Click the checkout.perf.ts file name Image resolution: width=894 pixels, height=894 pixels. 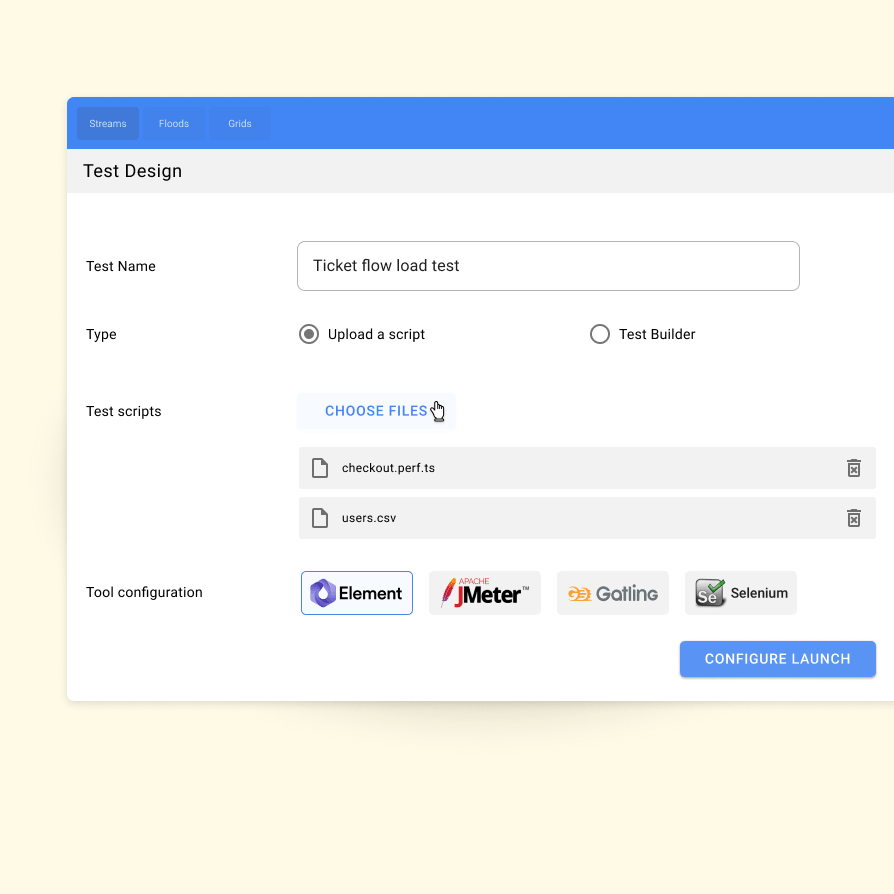click(x=388, y=468)
